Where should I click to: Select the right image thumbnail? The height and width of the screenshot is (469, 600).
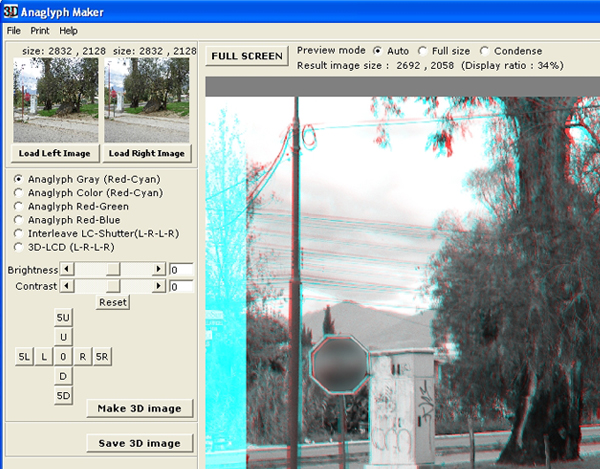pyautogui.click(x=147, y=100)
